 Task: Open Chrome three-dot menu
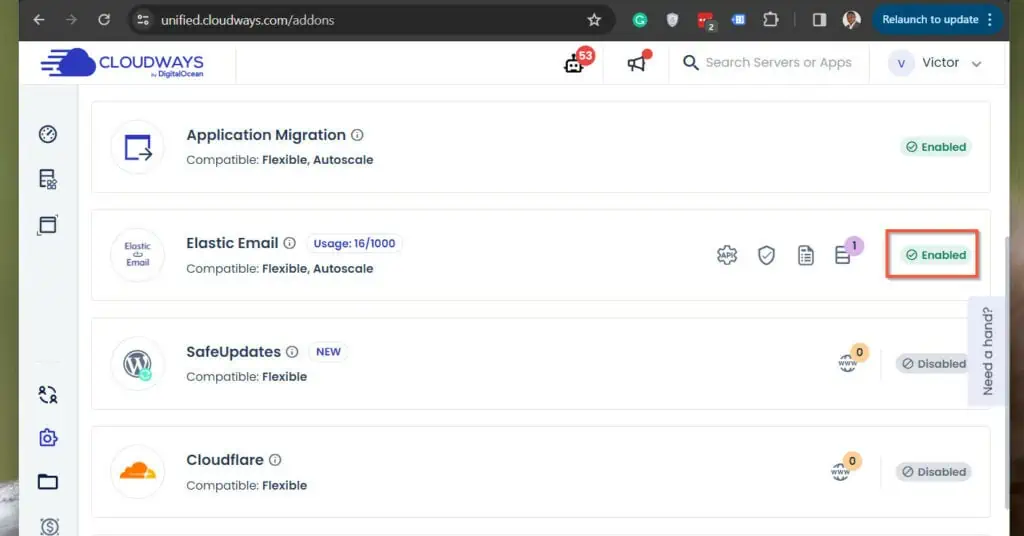[x=990, y=20]
